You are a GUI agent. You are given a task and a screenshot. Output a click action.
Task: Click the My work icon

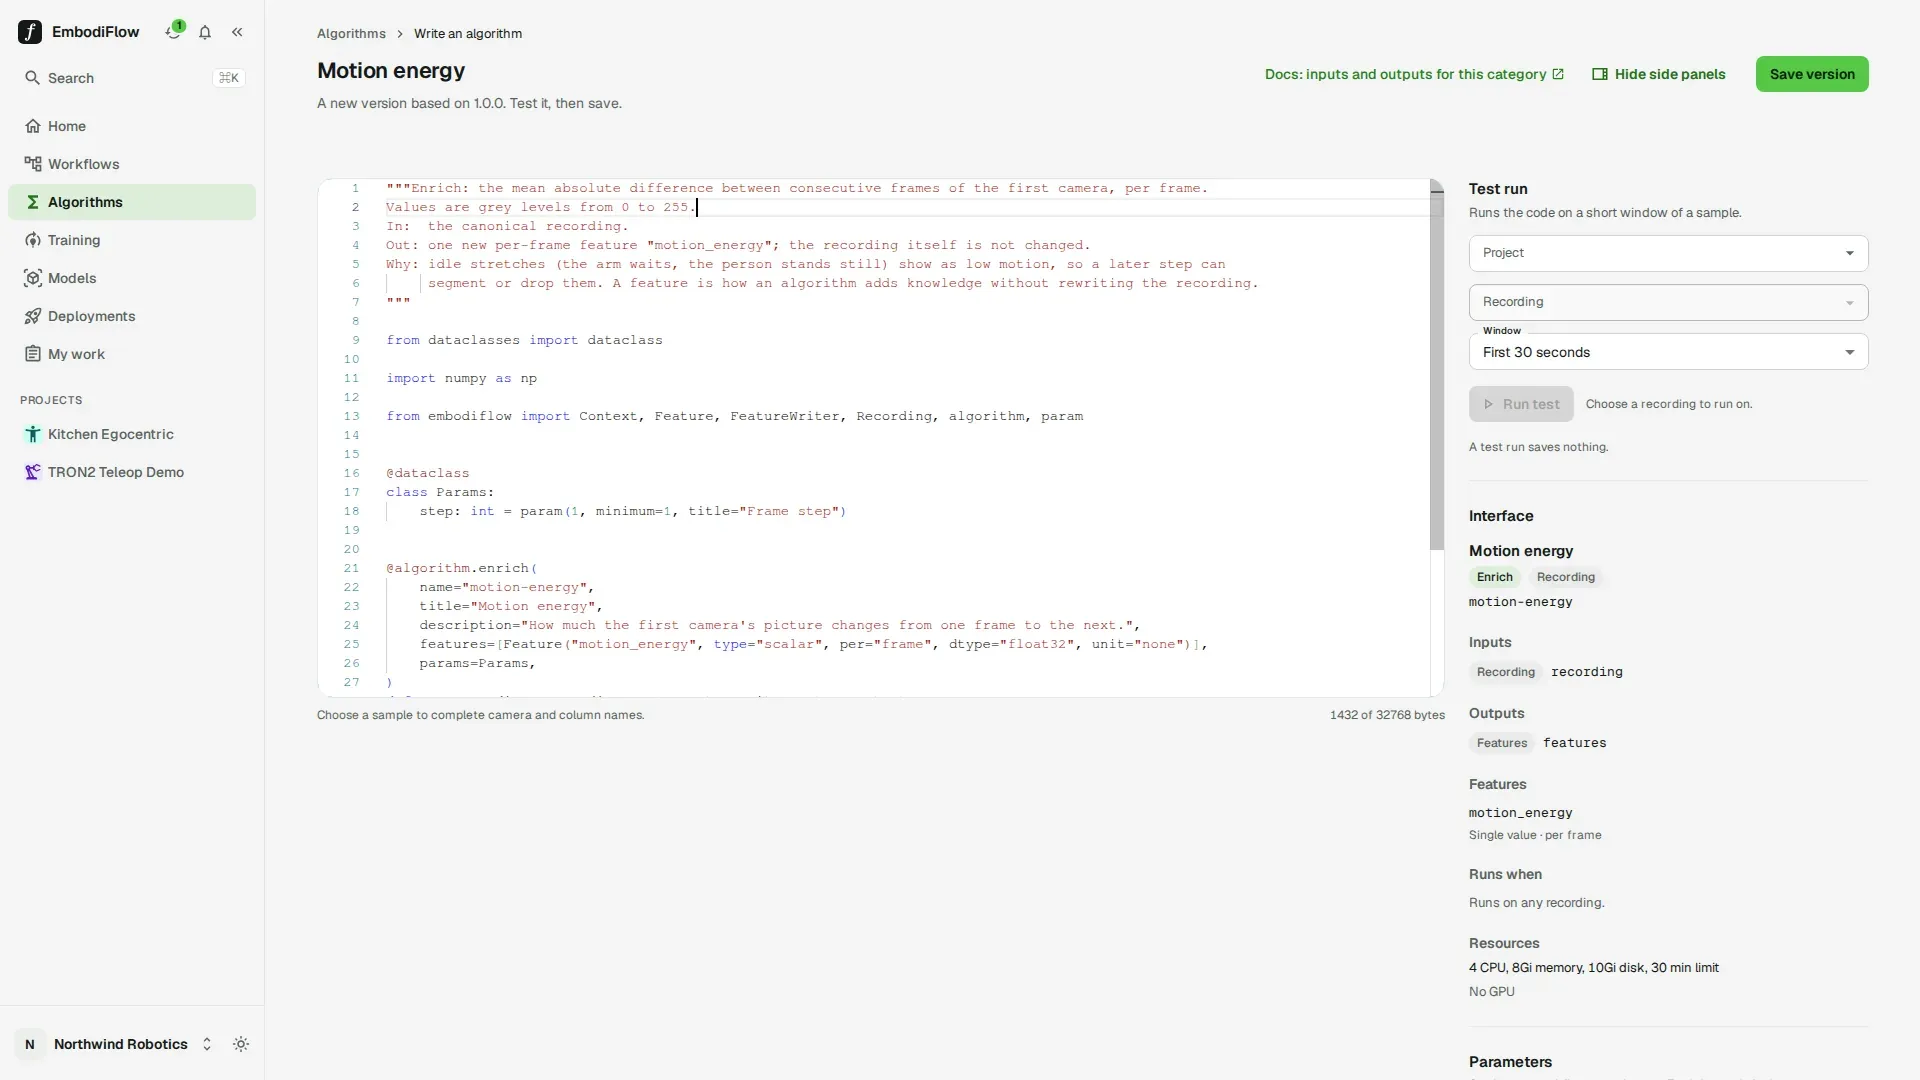coord(33,354)
